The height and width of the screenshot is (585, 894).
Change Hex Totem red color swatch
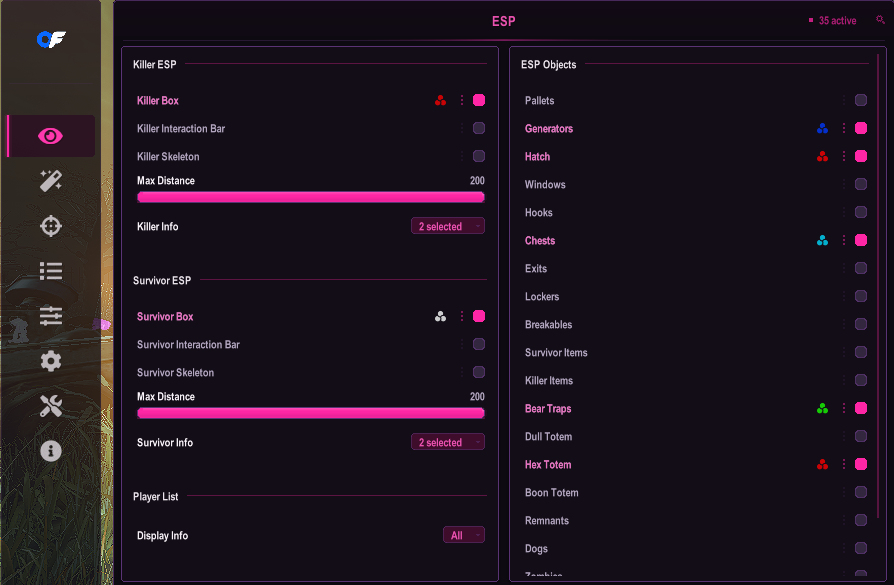pos(822,465)
